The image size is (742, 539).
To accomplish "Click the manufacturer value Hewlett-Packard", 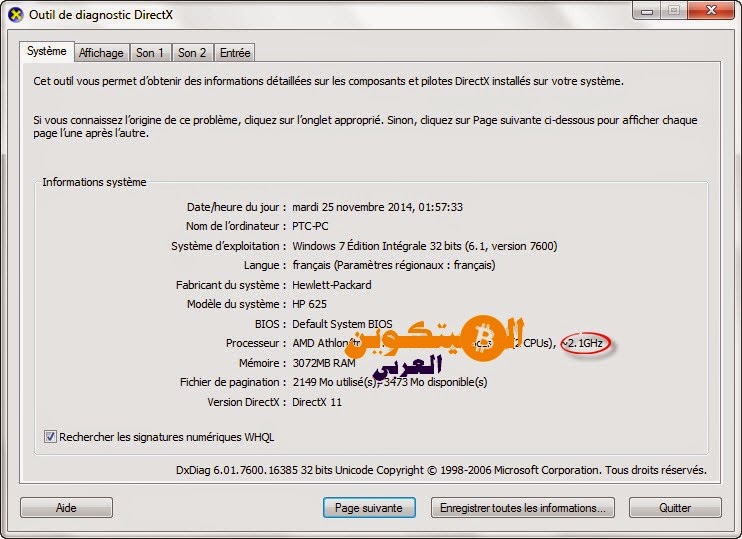I will pos(332,285).
